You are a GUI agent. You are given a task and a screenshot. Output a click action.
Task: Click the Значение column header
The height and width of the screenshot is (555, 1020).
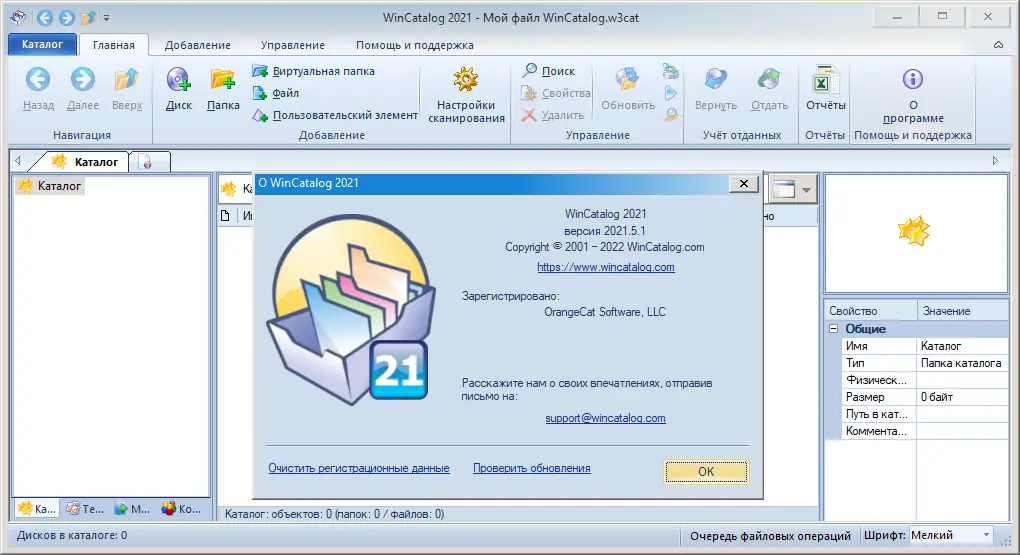pyautogui.click(x=962, y=311)
